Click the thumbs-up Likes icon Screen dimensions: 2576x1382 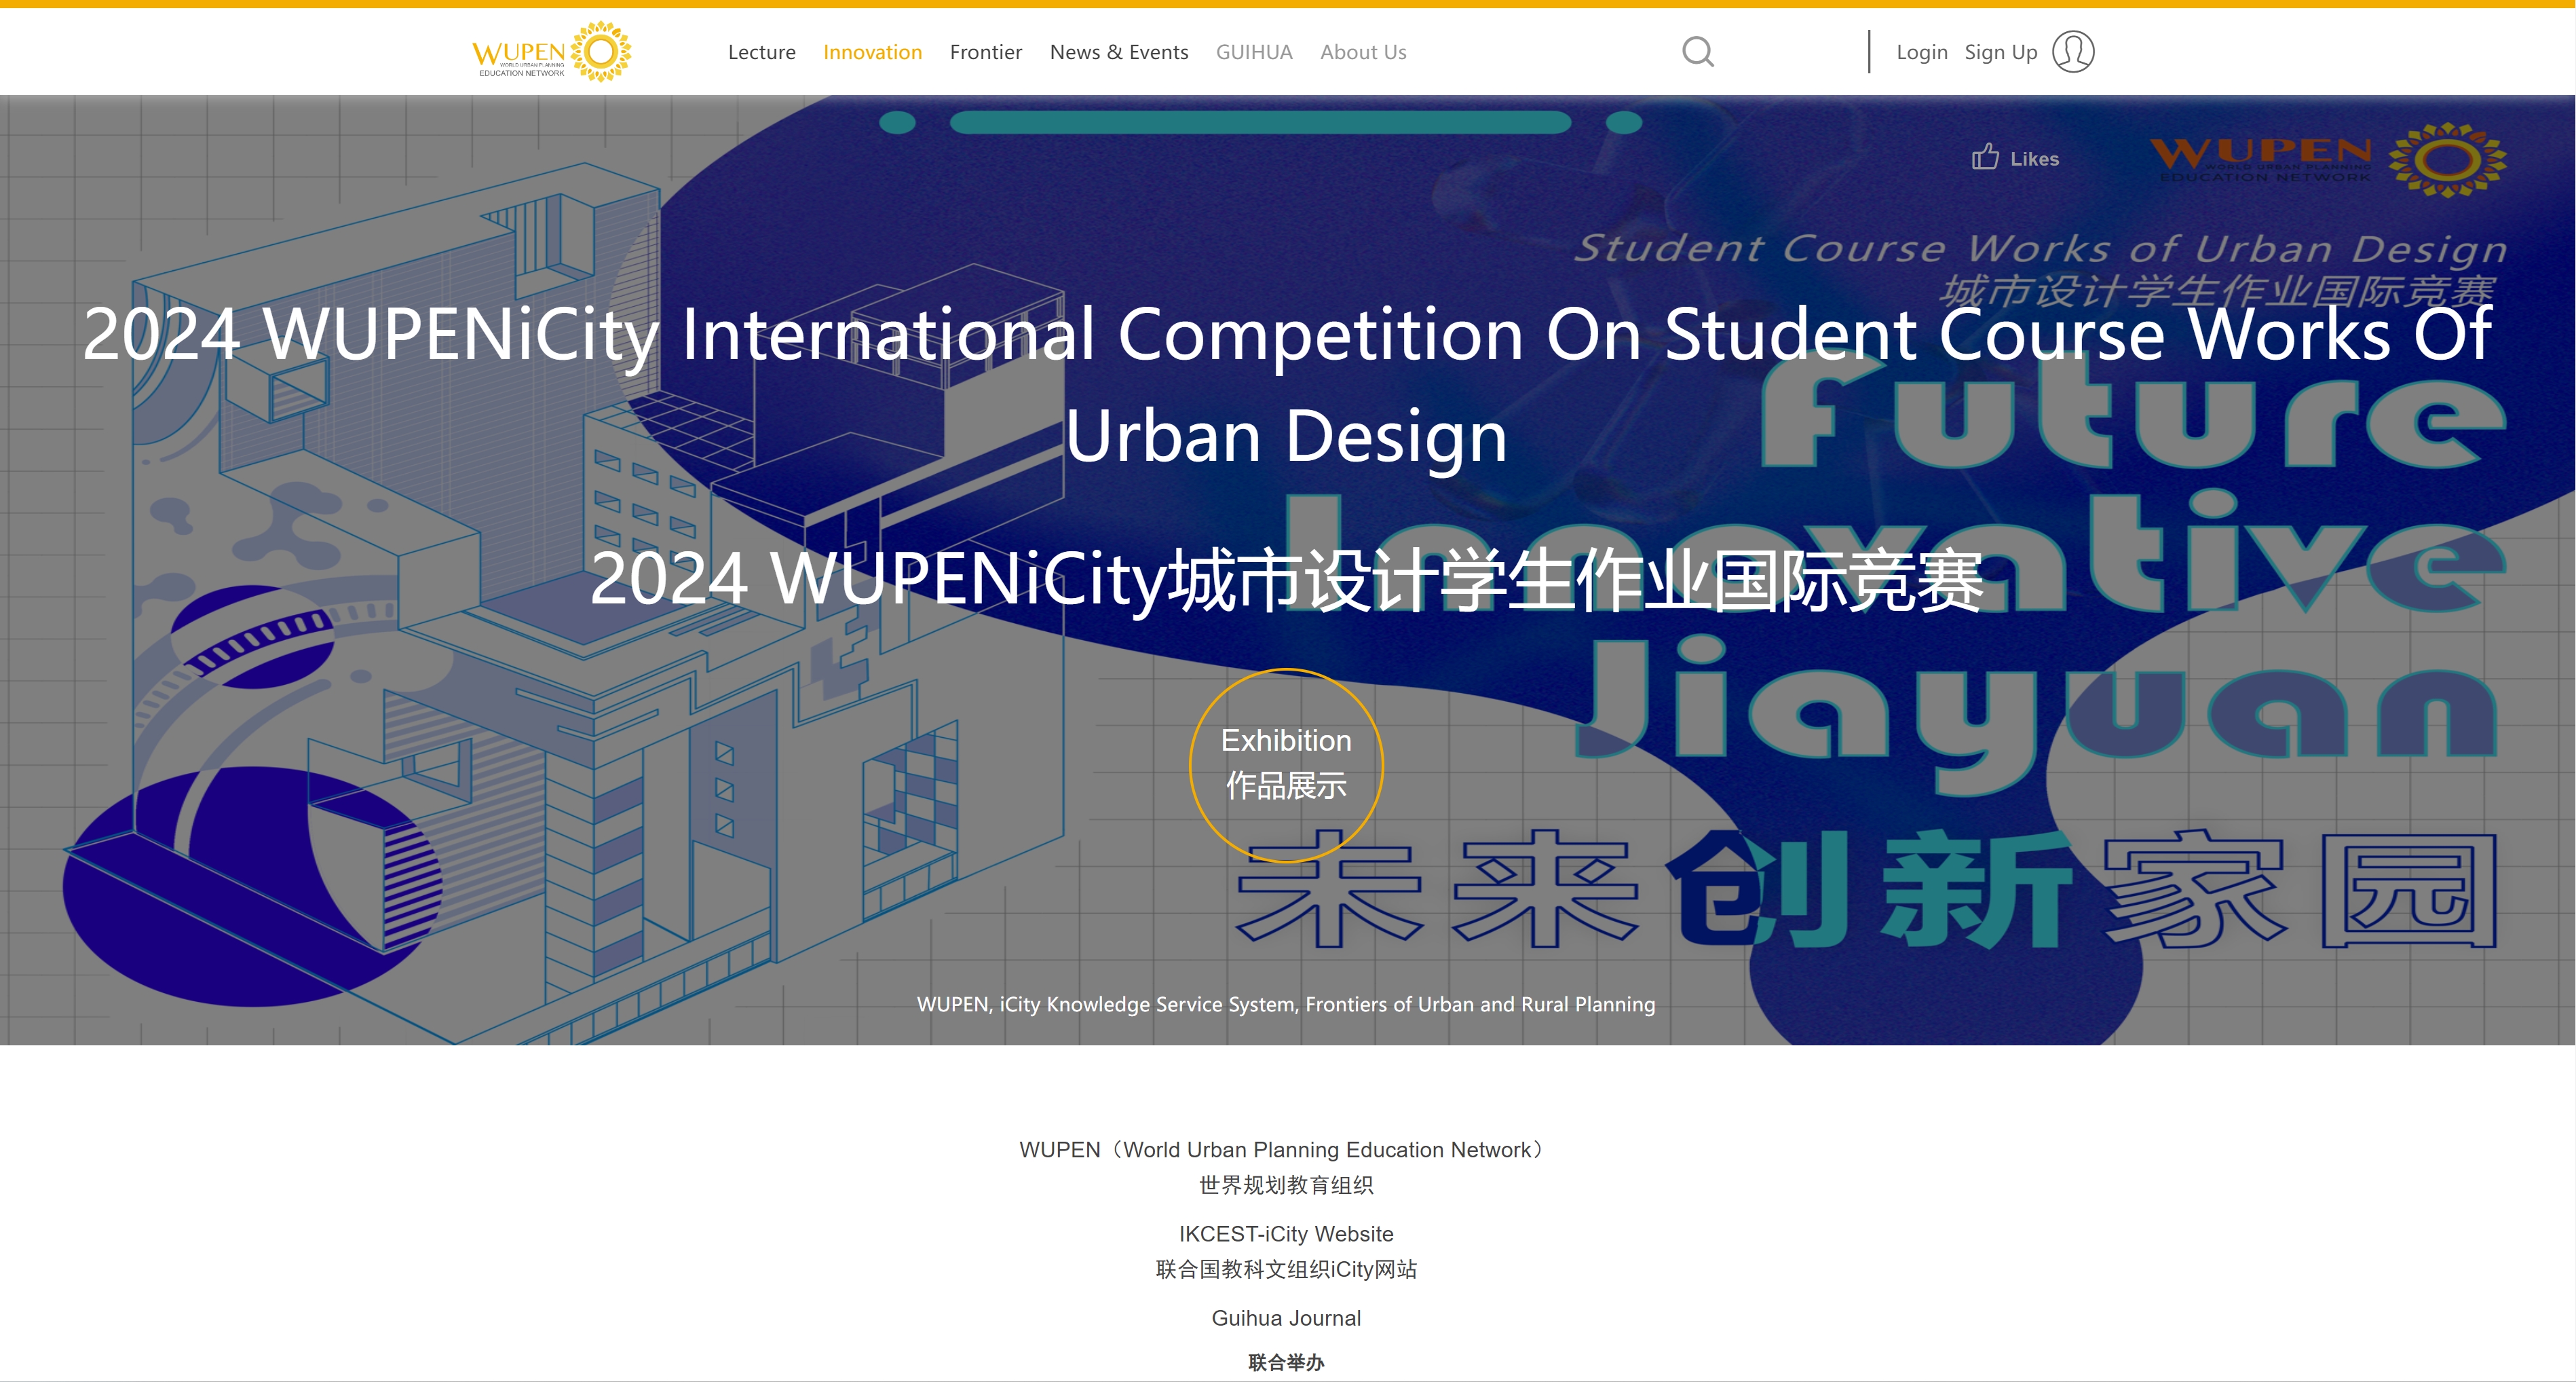[x=1985, y=157]
